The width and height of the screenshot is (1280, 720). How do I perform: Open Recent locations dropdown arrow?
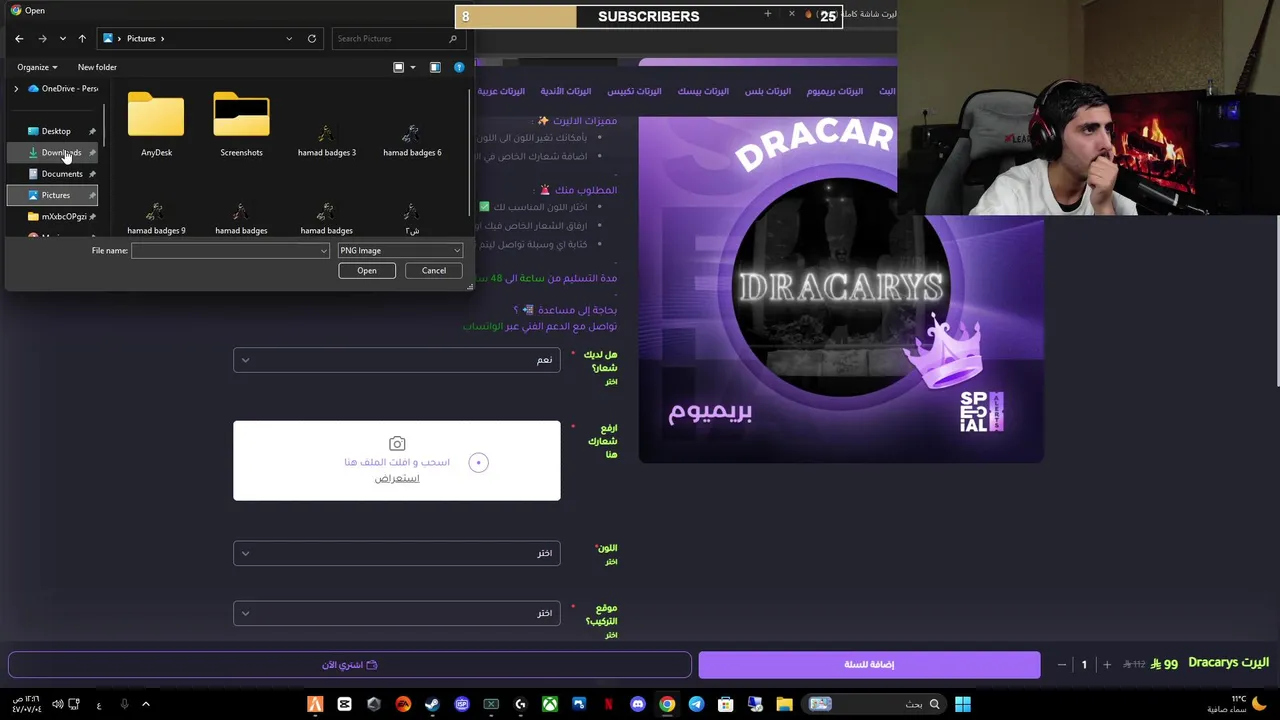click(62, 39)
